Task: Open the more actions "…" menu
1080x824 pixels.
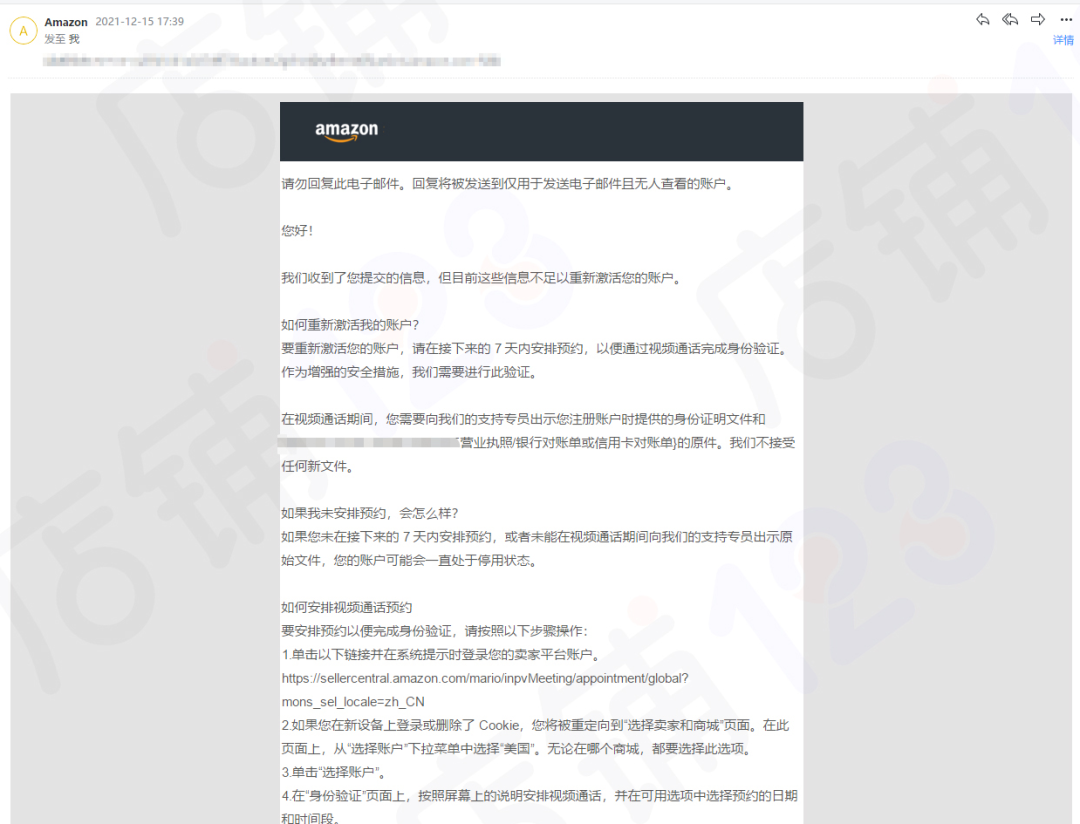Action: pyautogui.click(x=1064, y=19)
